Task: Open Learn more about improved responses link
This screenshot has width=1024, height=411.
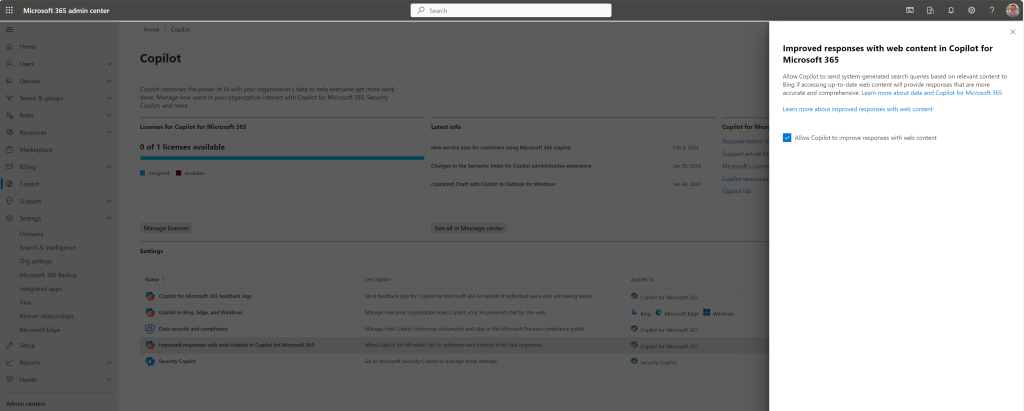Action: 857,108
